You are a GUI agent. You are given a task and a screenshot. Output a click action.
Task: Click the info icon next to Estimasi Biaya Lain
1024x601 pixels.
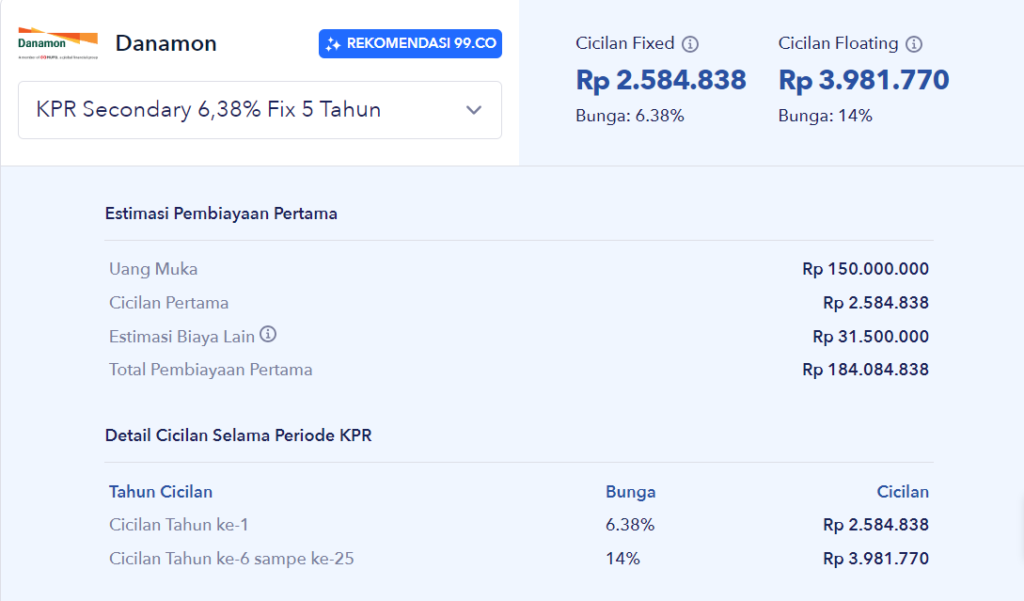(267, 335)
